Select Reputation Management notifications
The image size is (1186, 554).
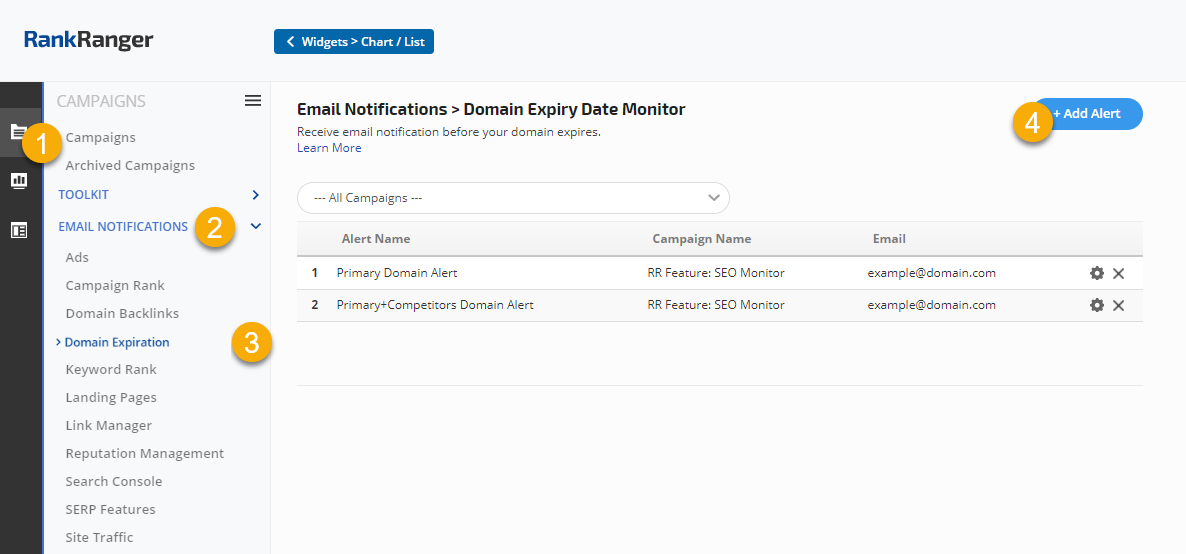(x=144, y=454)
